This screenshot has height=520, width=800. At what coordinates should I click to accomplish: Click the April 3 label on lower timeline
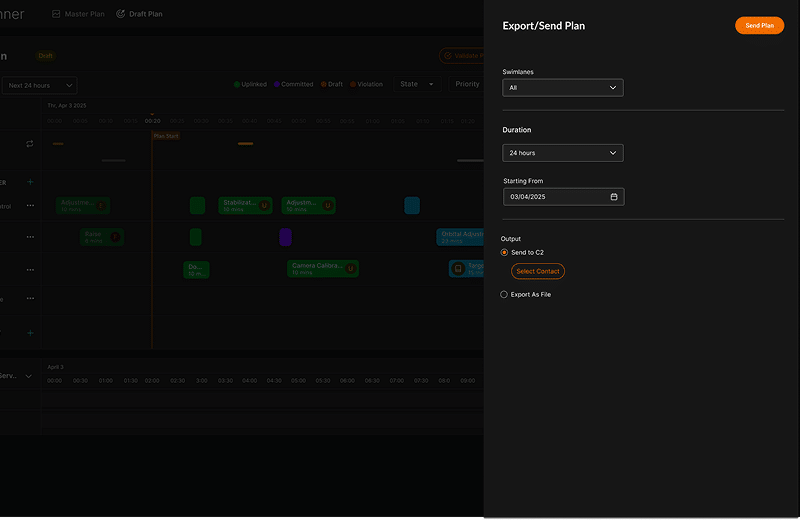(56, 367)
